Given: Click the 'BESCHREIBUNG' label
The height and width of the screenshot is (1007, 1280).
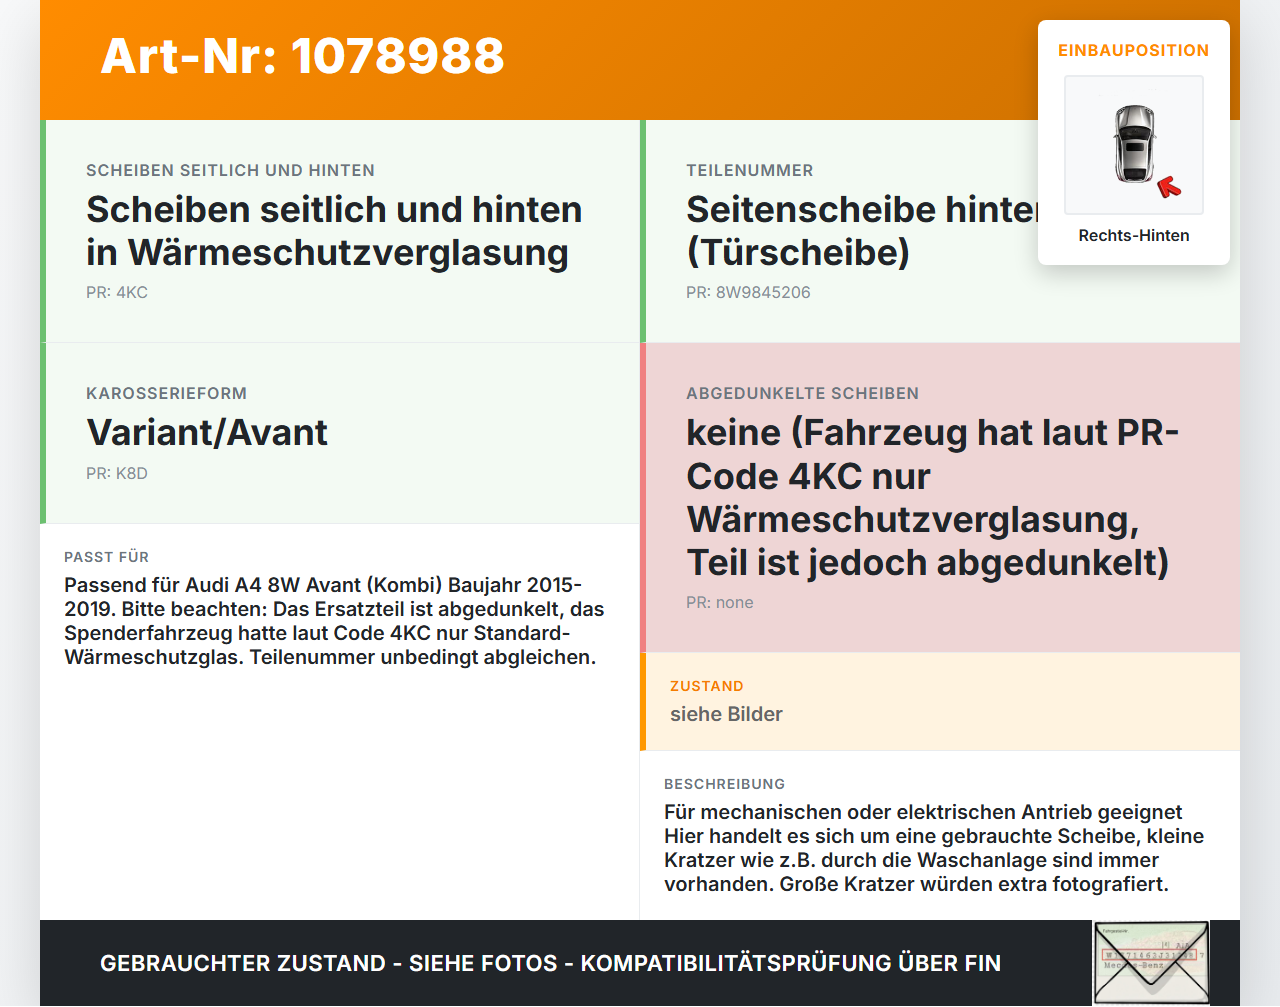Looking at the screenshot, I should (x=724, y=784).
